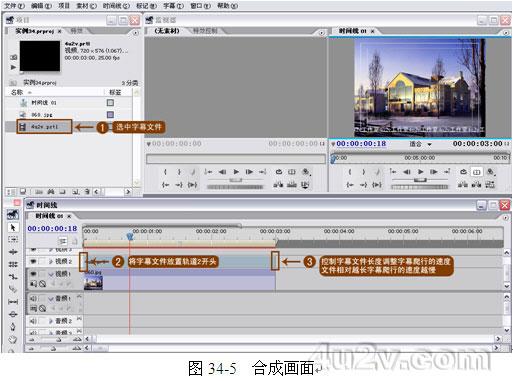
Task: Select the 060.jpg item in the project list
Action: point(42,115)
